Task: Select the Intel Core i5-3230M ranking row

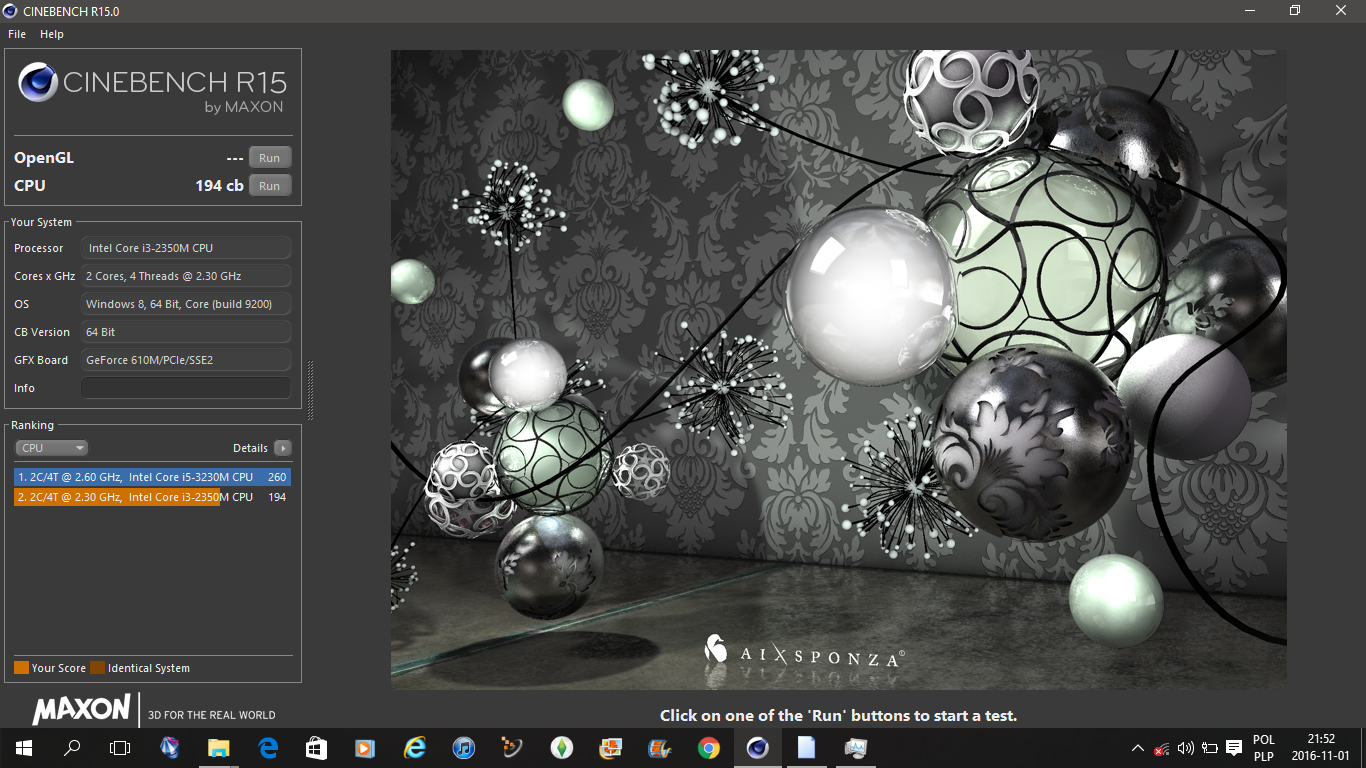Action: pyautogui.click(x=152, y=477)
